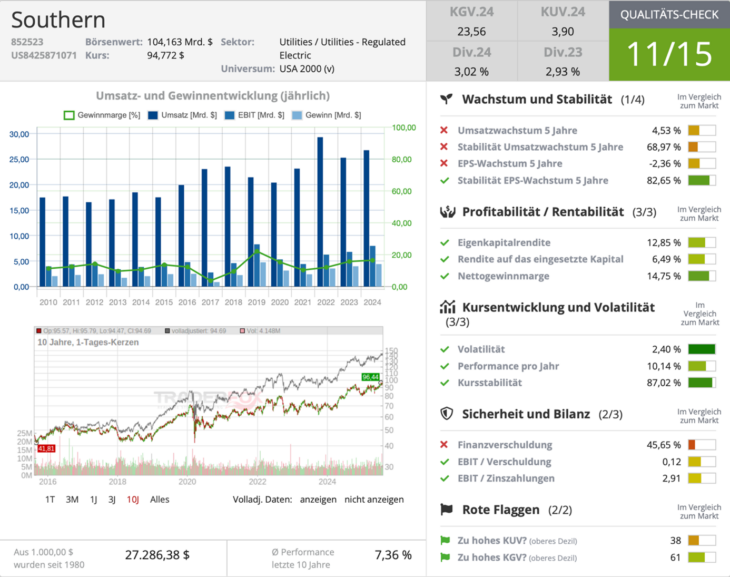This screenshot has width=730, height=577.
Task: Hide volume-adjusted data via nicht anzeigen
Action: 374,499
